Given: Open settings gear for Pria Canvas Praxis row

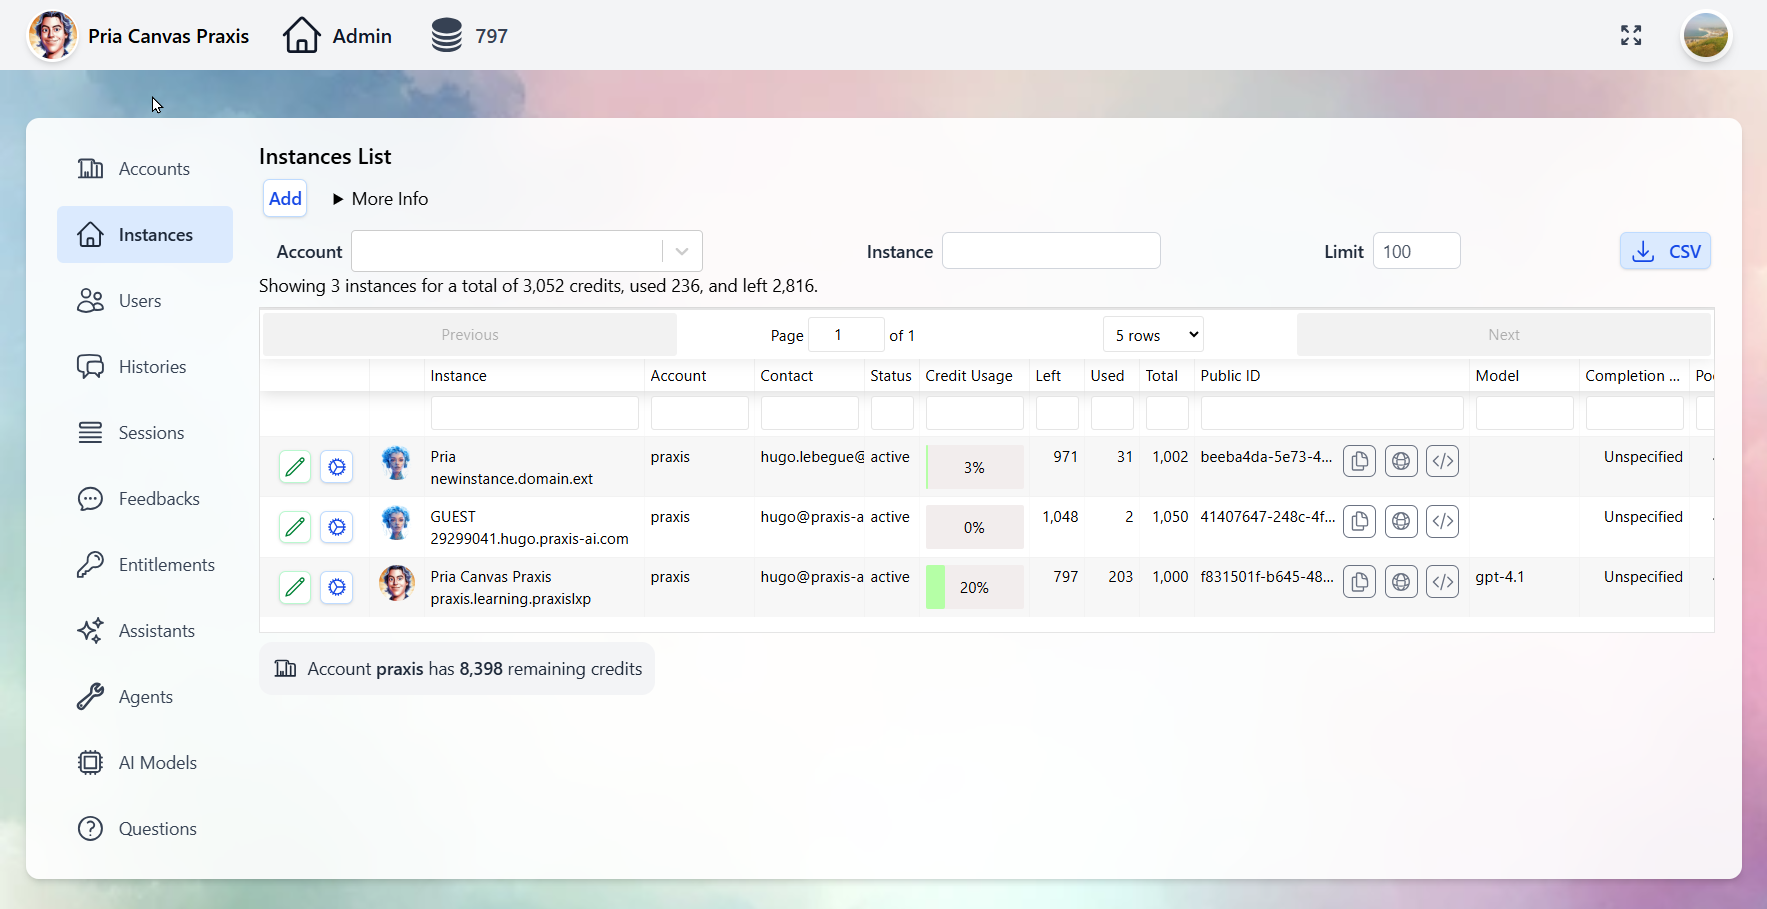Looking at the screenshot, I should (x=337, y=587).
